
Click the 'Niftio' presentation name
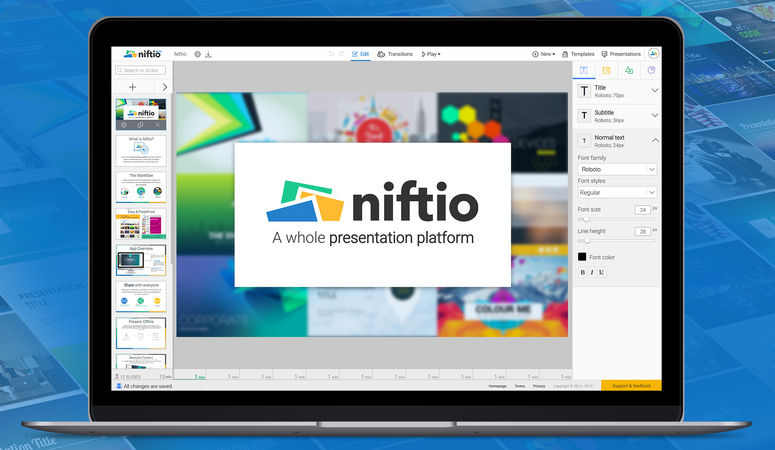(x=180, y=54)
